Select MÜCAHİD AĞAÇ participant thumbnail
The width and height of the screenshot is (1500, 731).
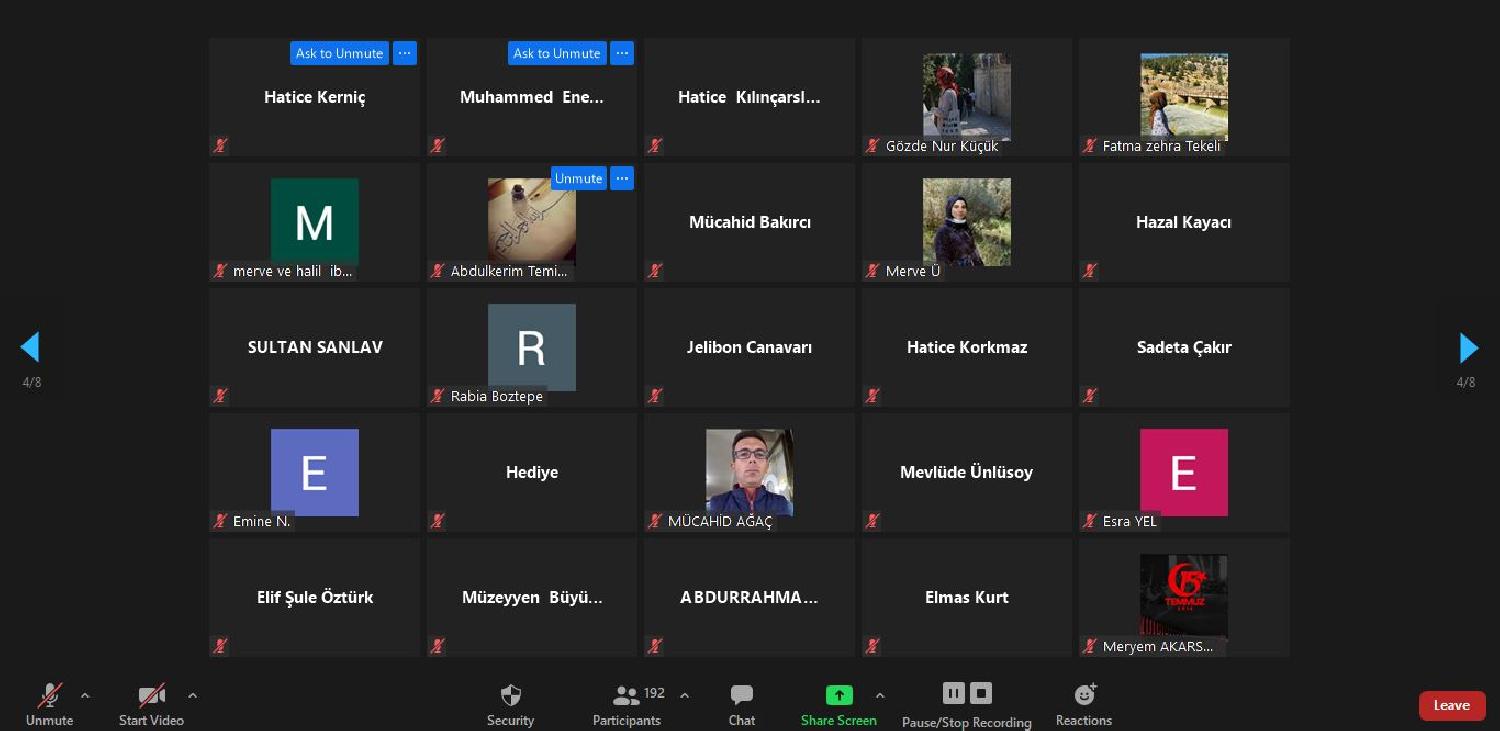pos(749,473)
